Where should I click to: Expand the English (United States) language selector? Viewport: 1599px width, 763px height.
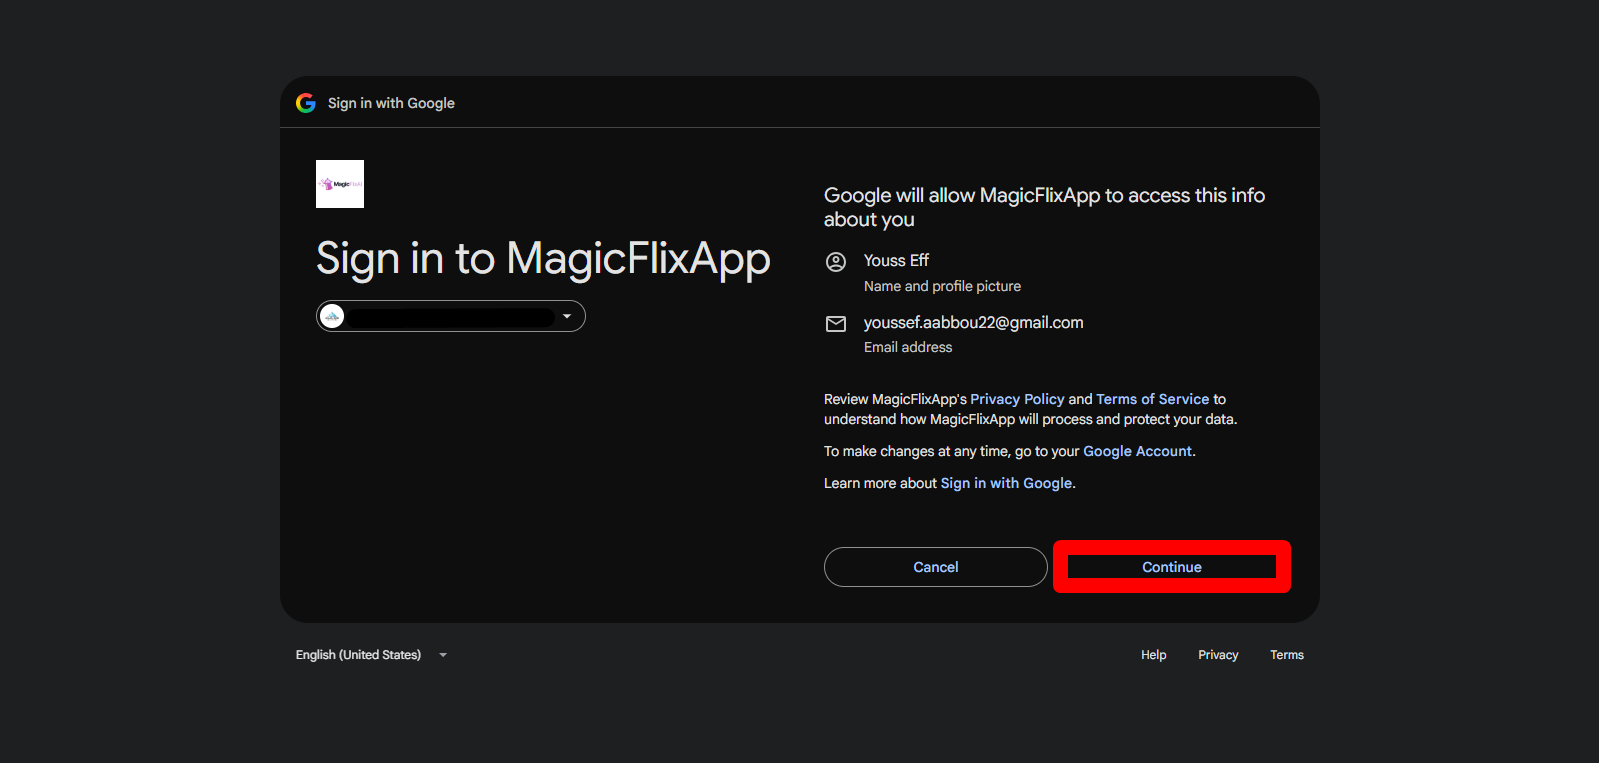click(x=372, y=655)
